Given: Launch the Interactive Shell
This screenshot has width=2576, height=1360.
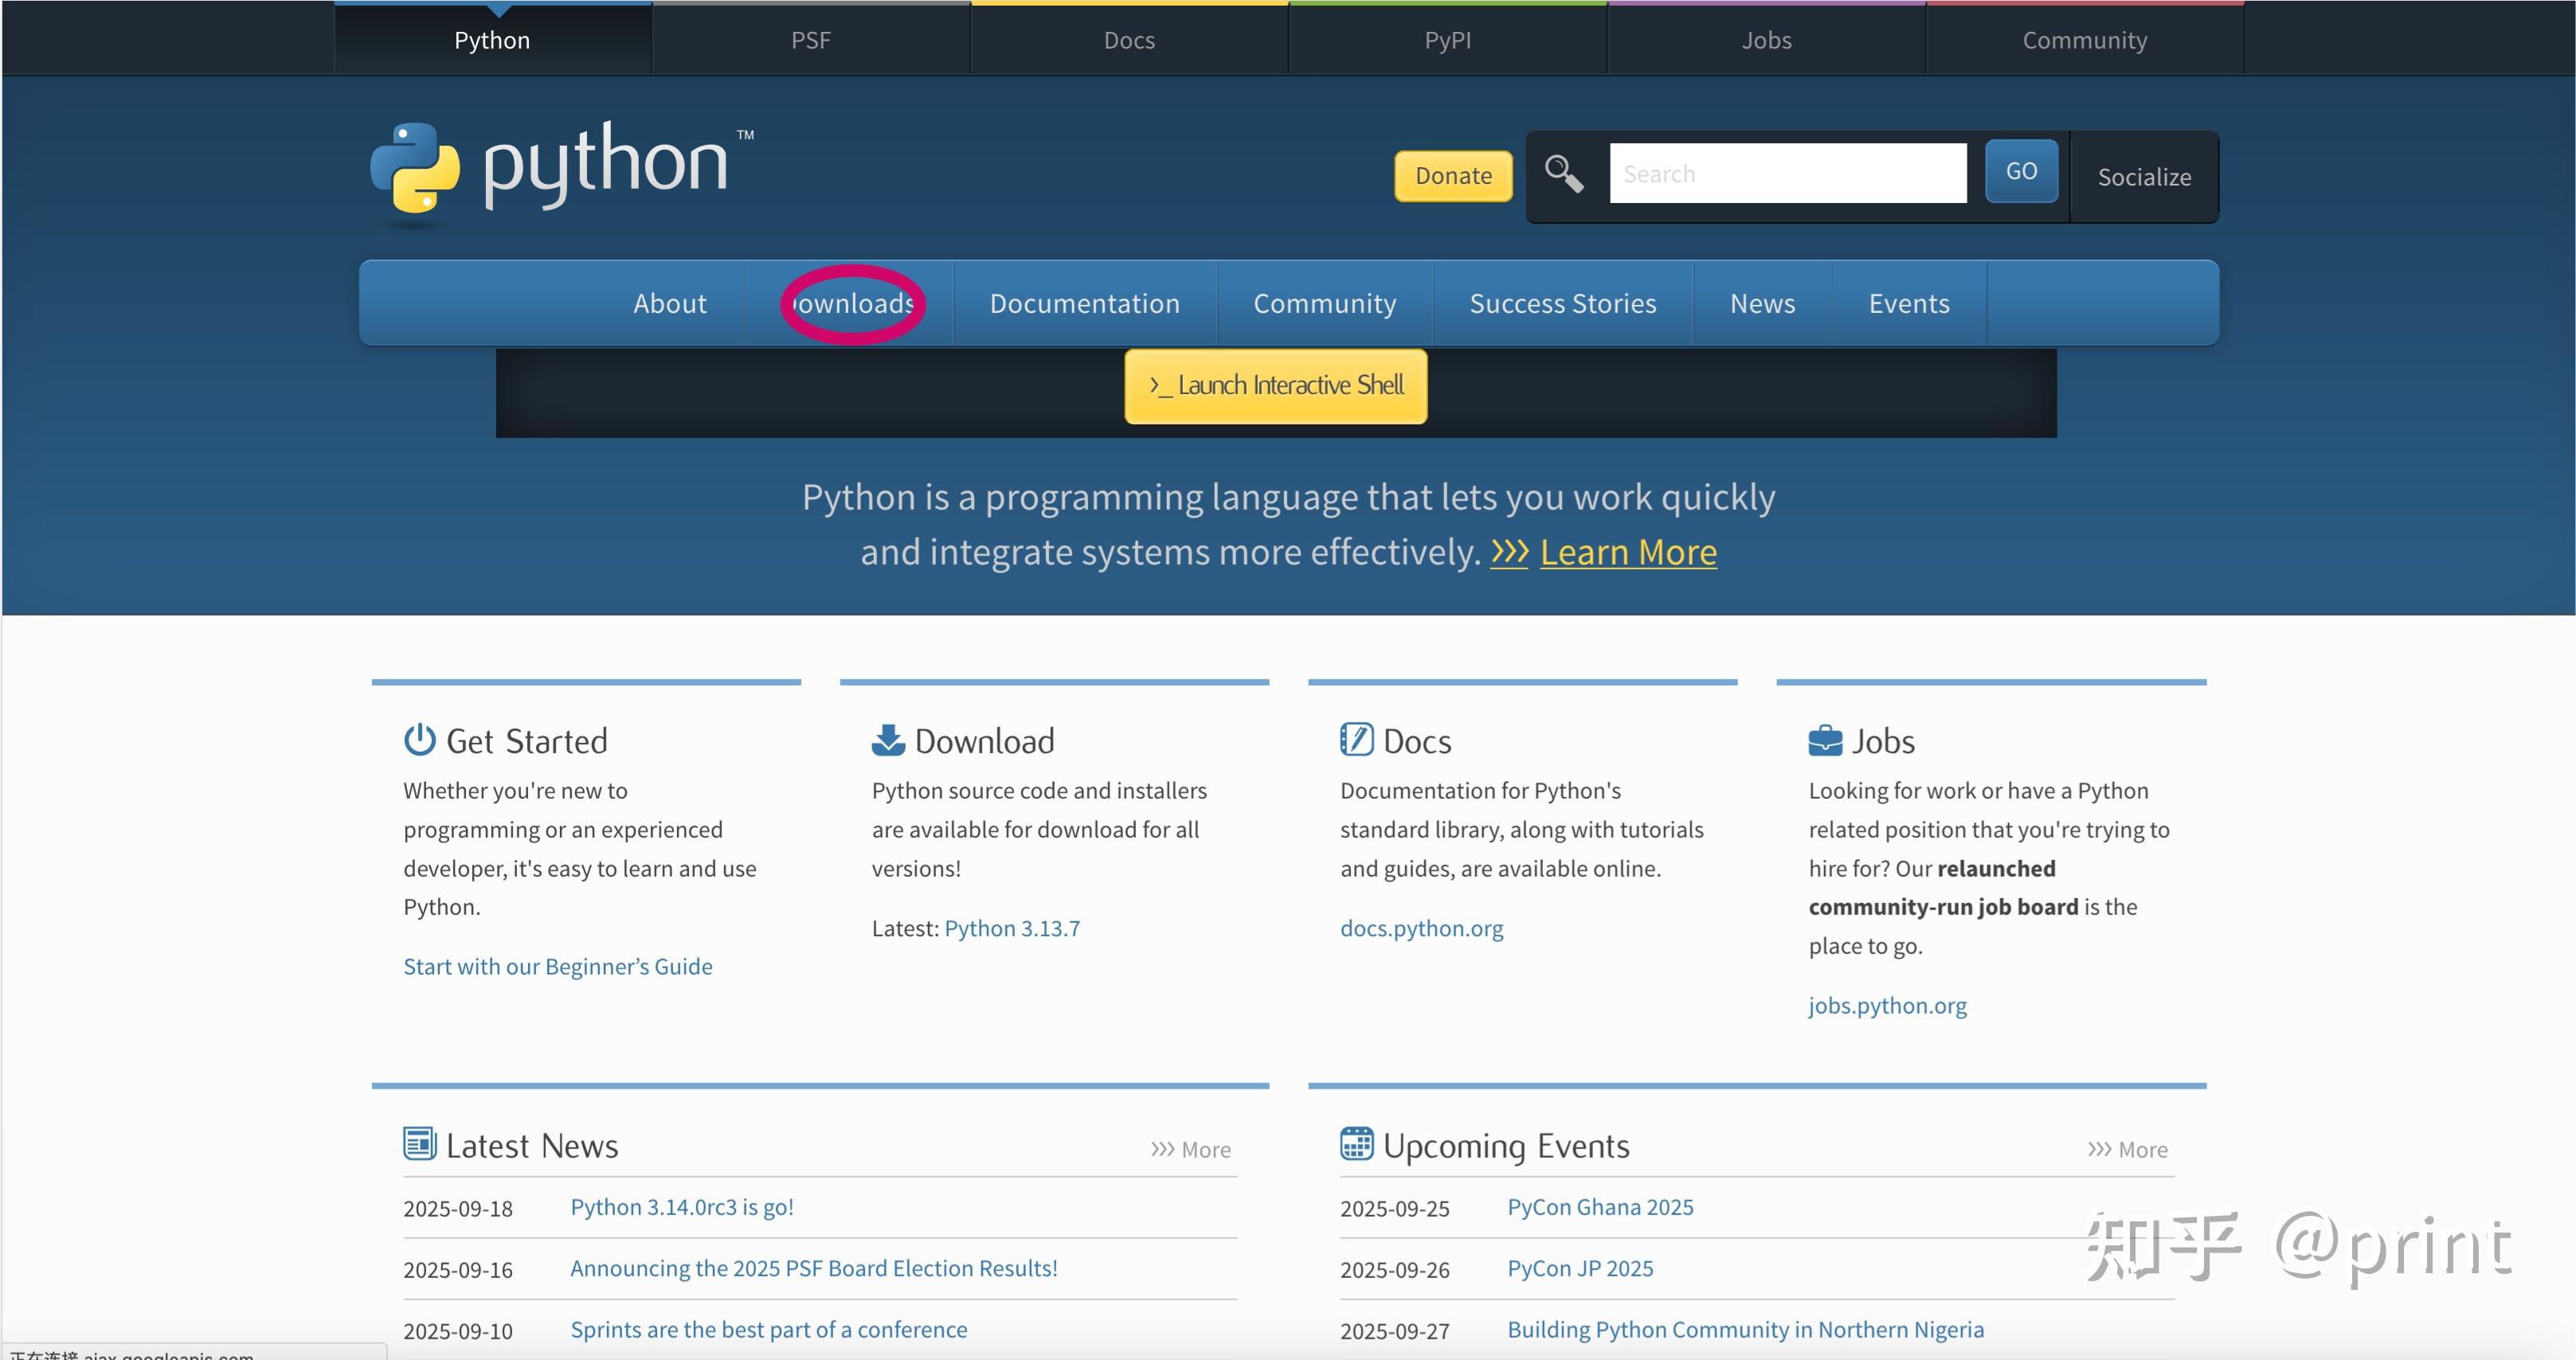Looking at the screenshot, I should [1275, 385].
